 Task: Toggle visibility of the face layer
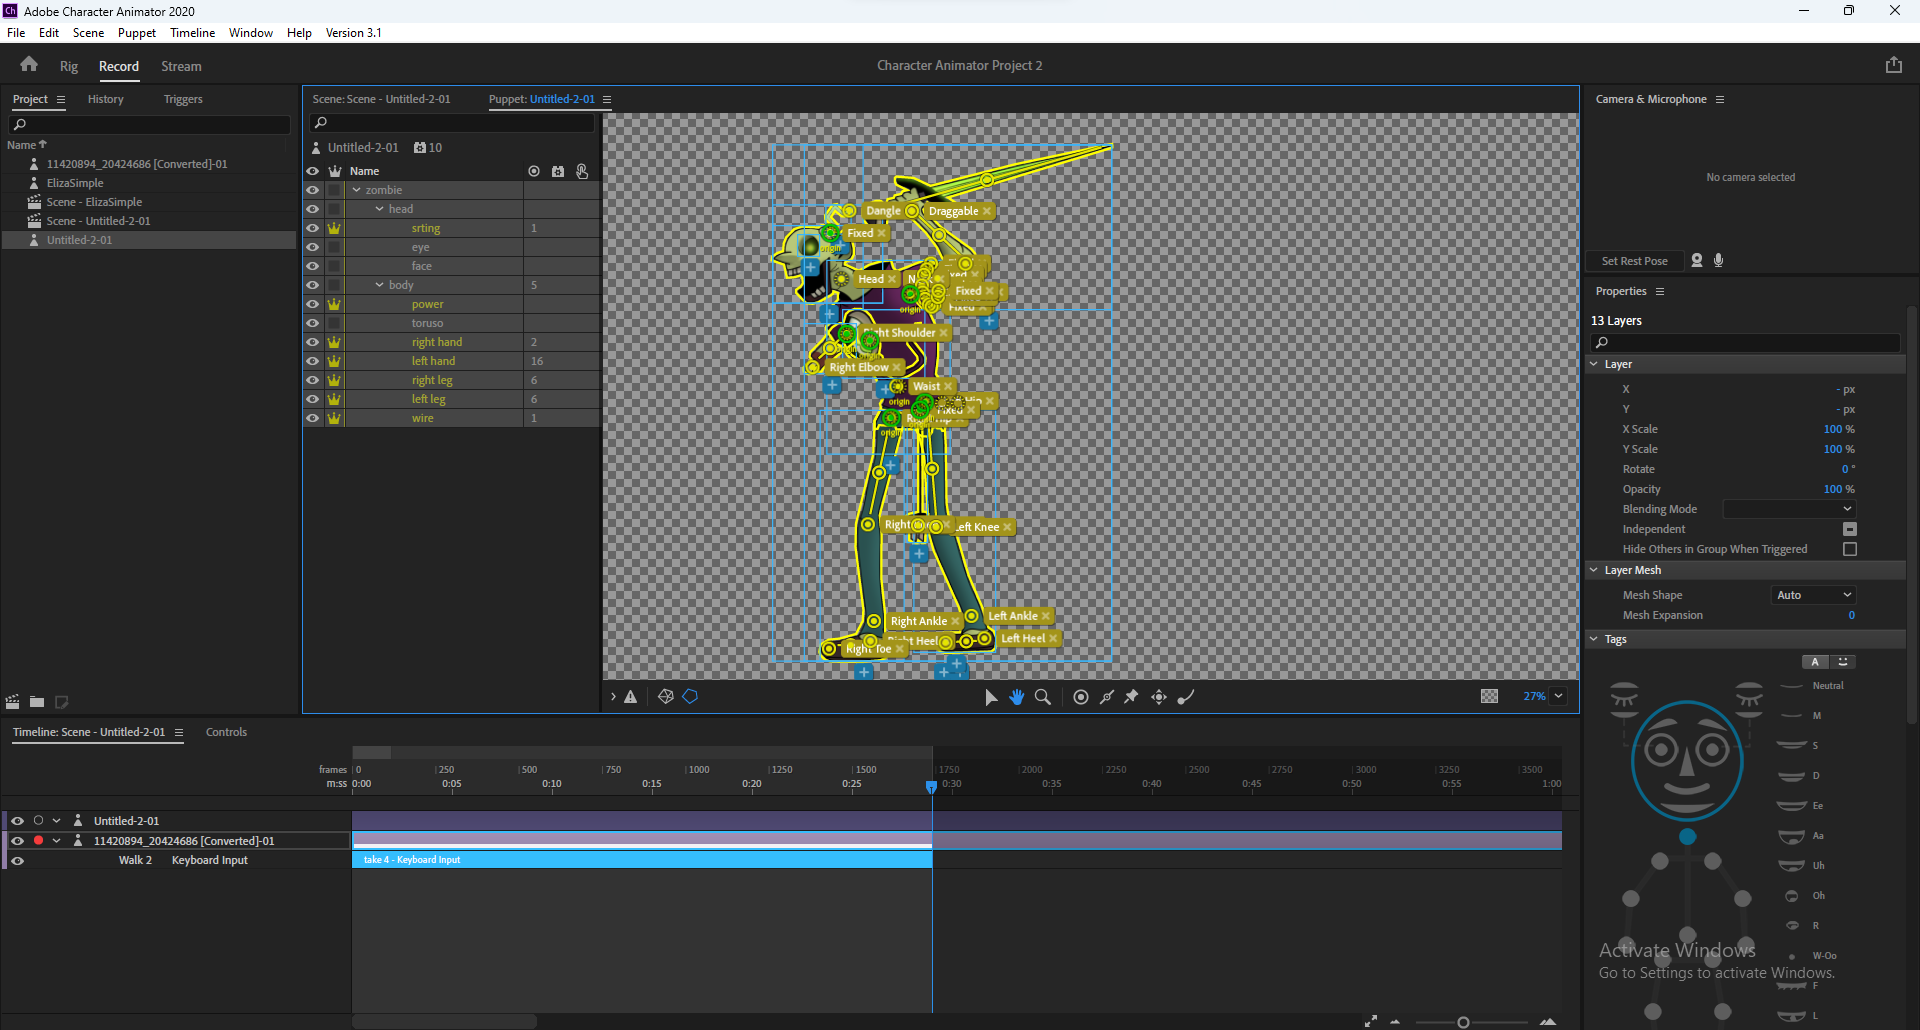pyautogui.click(x=313, y=266)
